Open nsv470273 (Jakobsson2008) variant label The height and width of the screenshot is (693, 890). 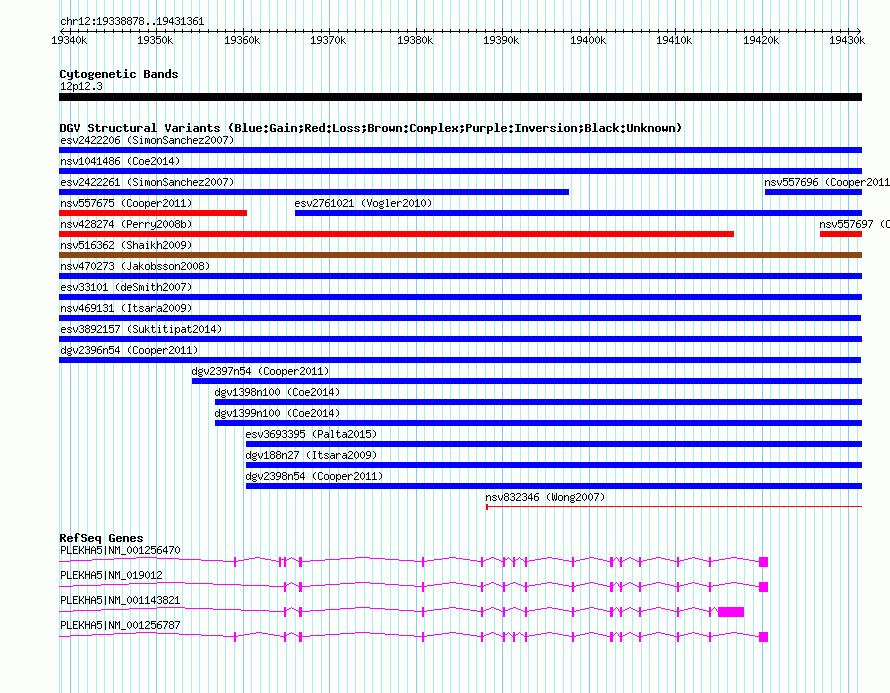point(135,266)
